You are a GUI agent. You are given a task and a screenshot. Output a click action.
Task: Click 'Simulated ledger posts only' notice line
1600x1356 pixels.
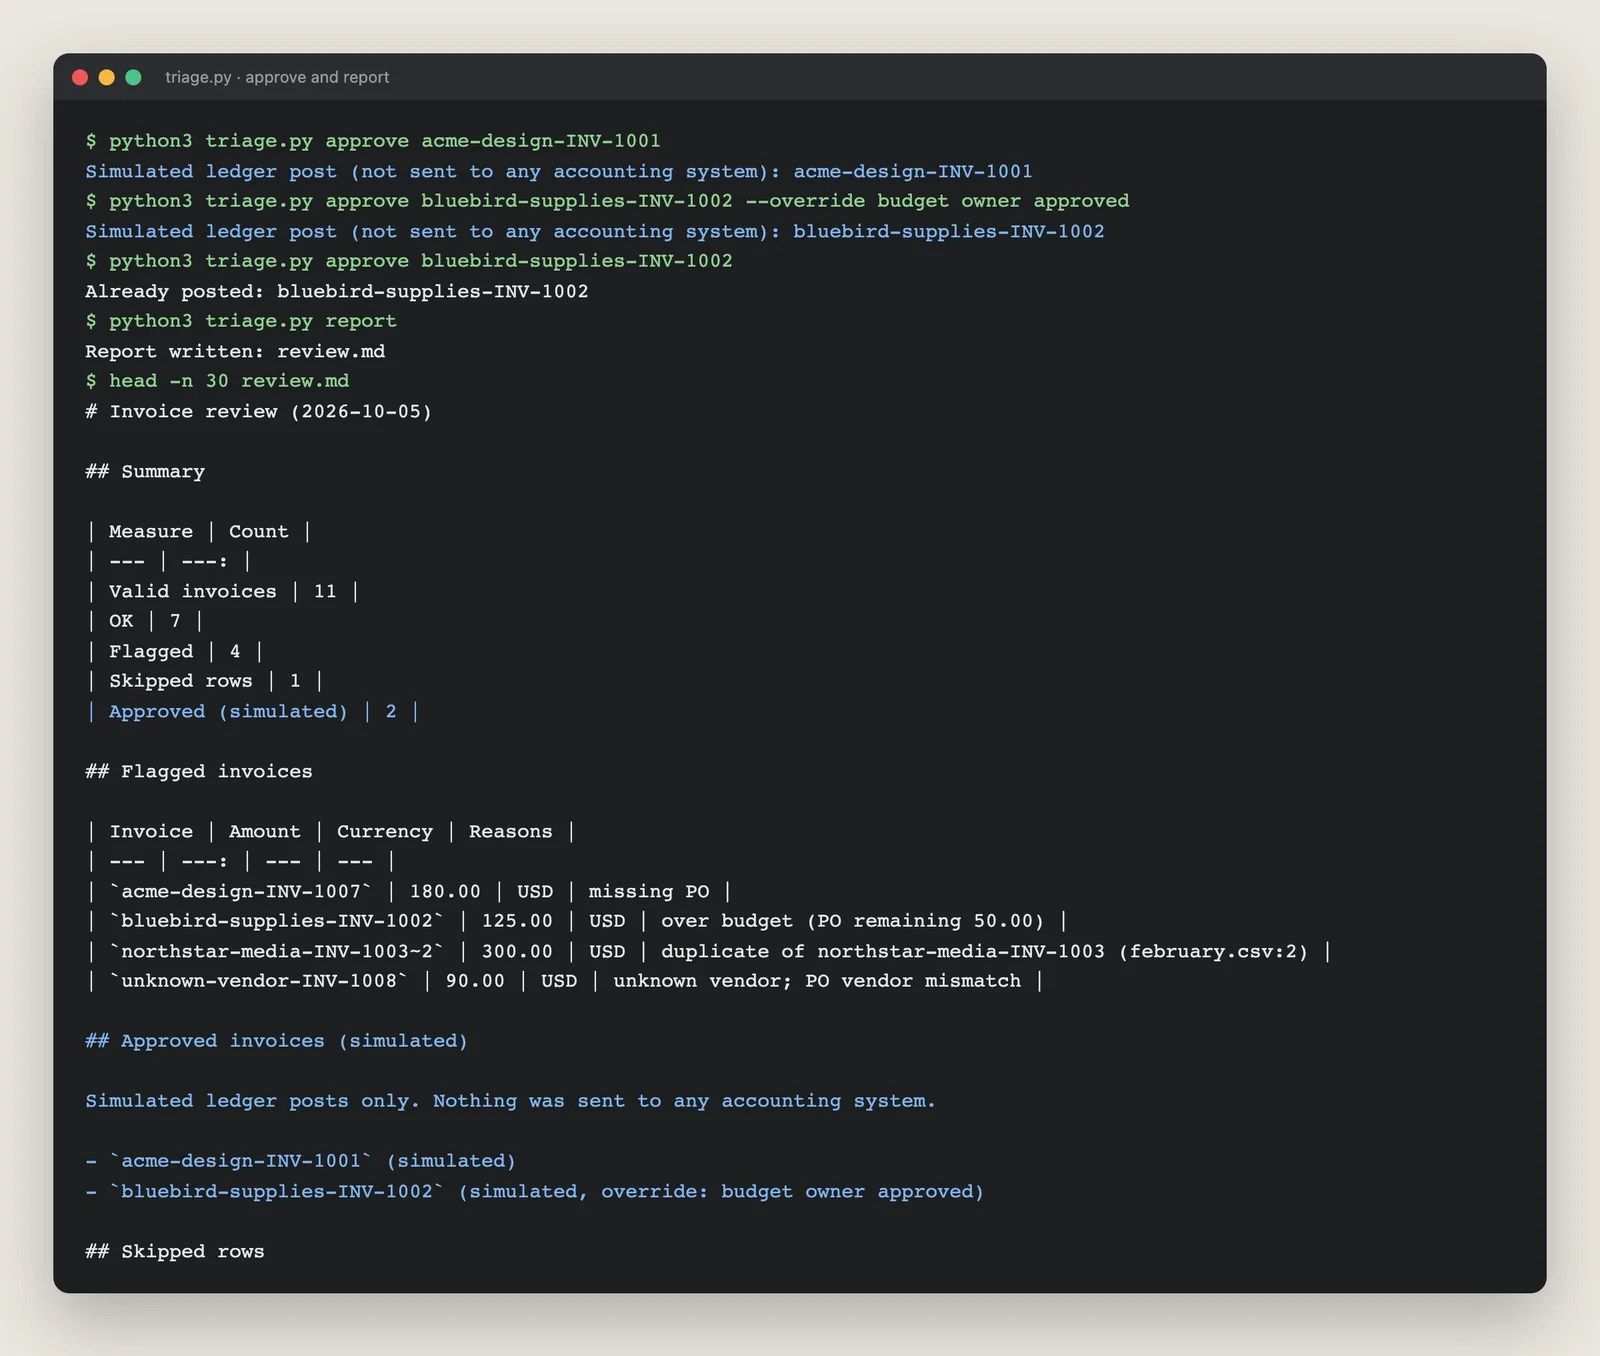pyautogui.click(x=511, y=1101)
